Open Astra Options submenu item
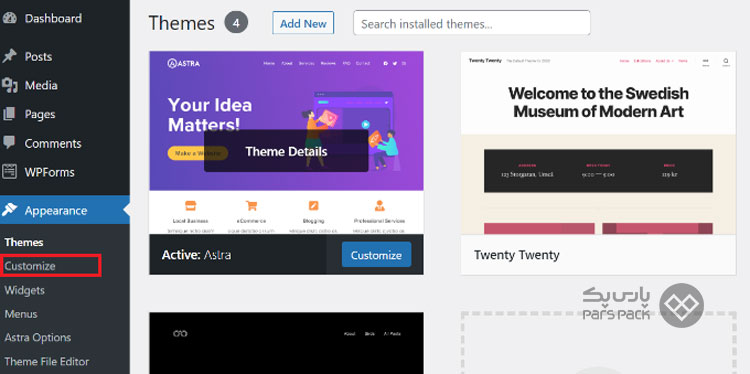The image size is (750, 374). [38, 338]
